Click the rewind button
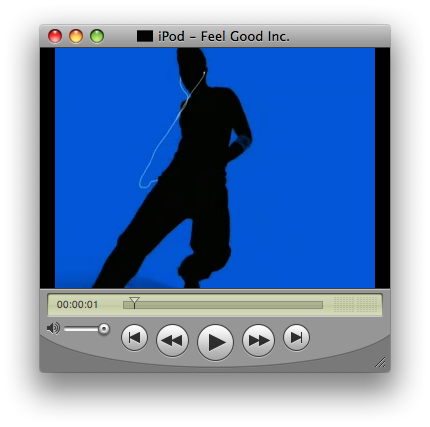Viewport: 430px width, 427px height. click(x=172, y=341)
